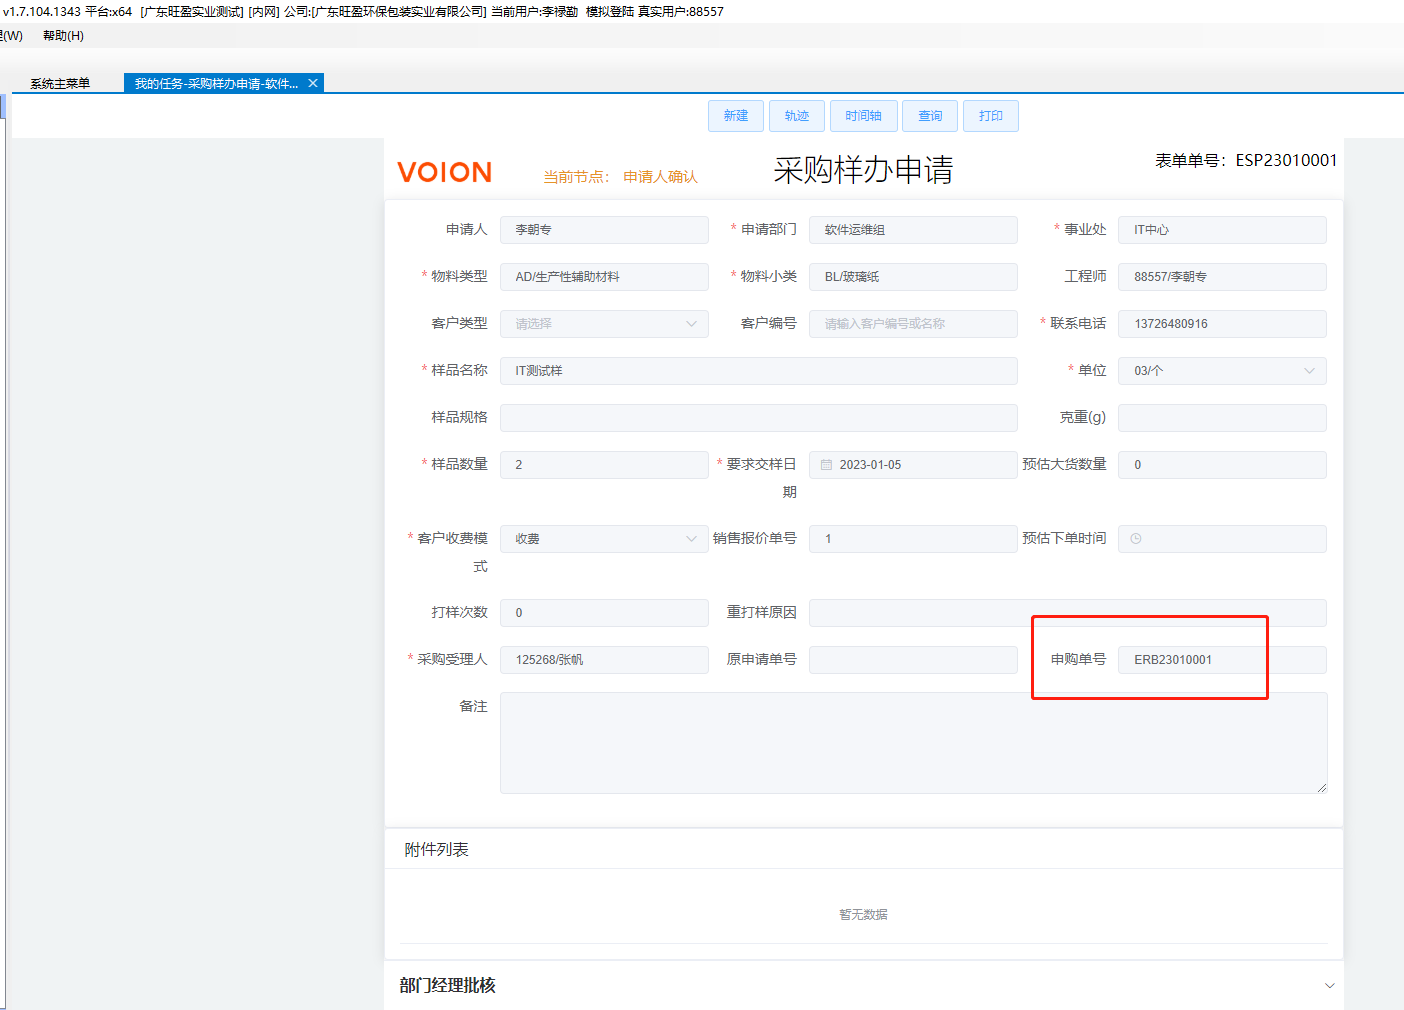Click inside the 备注 text area
Image resolution: width=1404 pixels, height=1010 pixels.
point(913,743)
